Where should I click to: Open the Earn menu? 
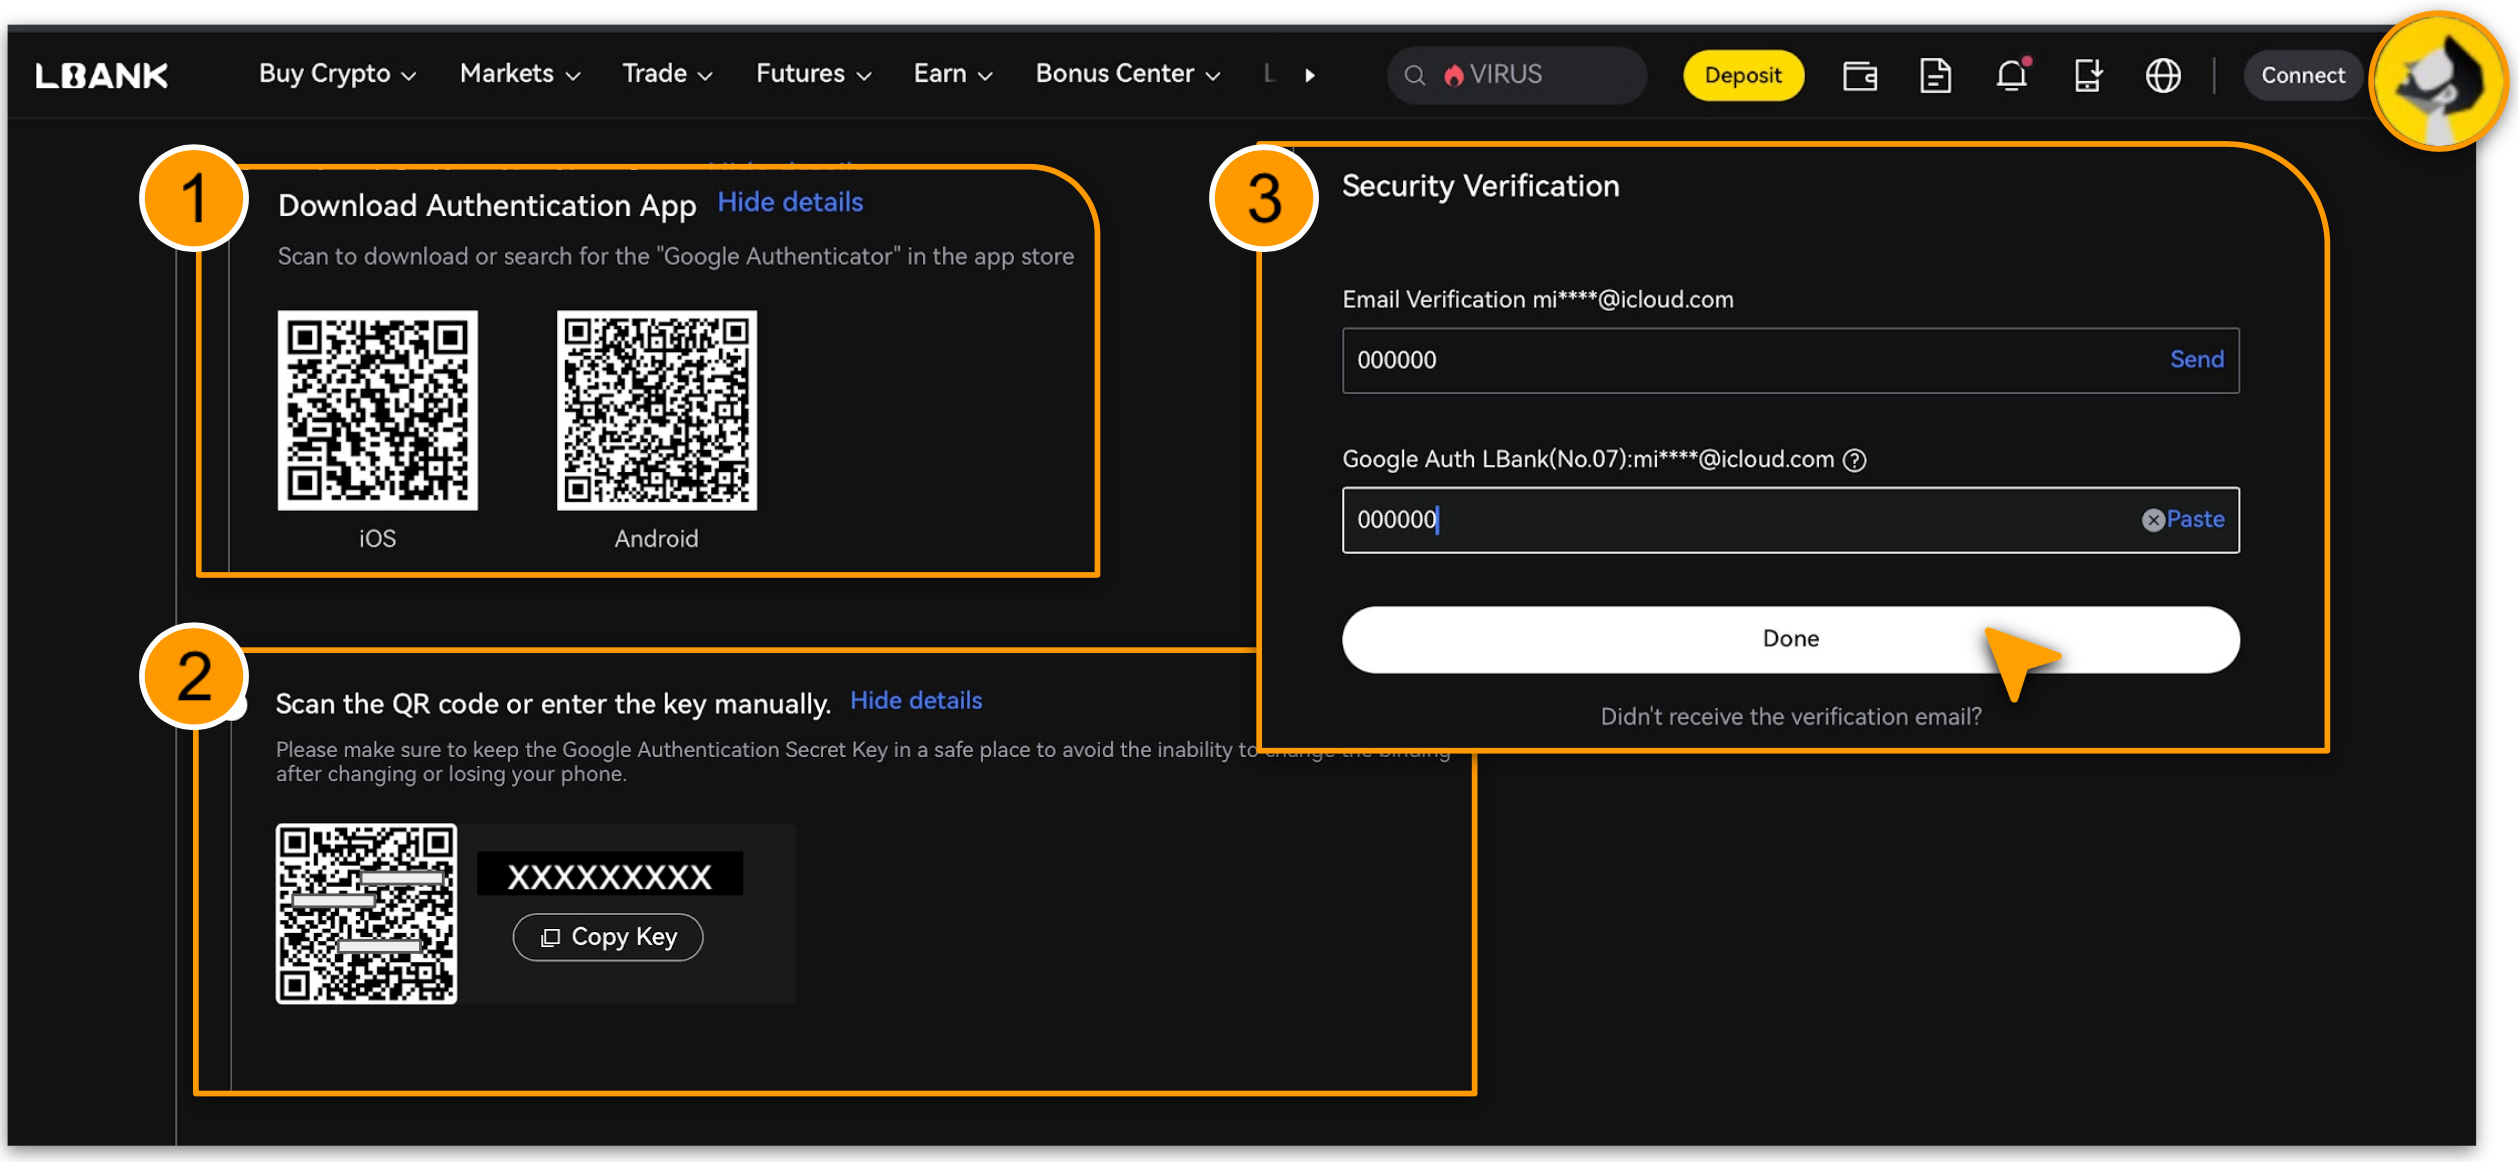[x=952, y=74]
